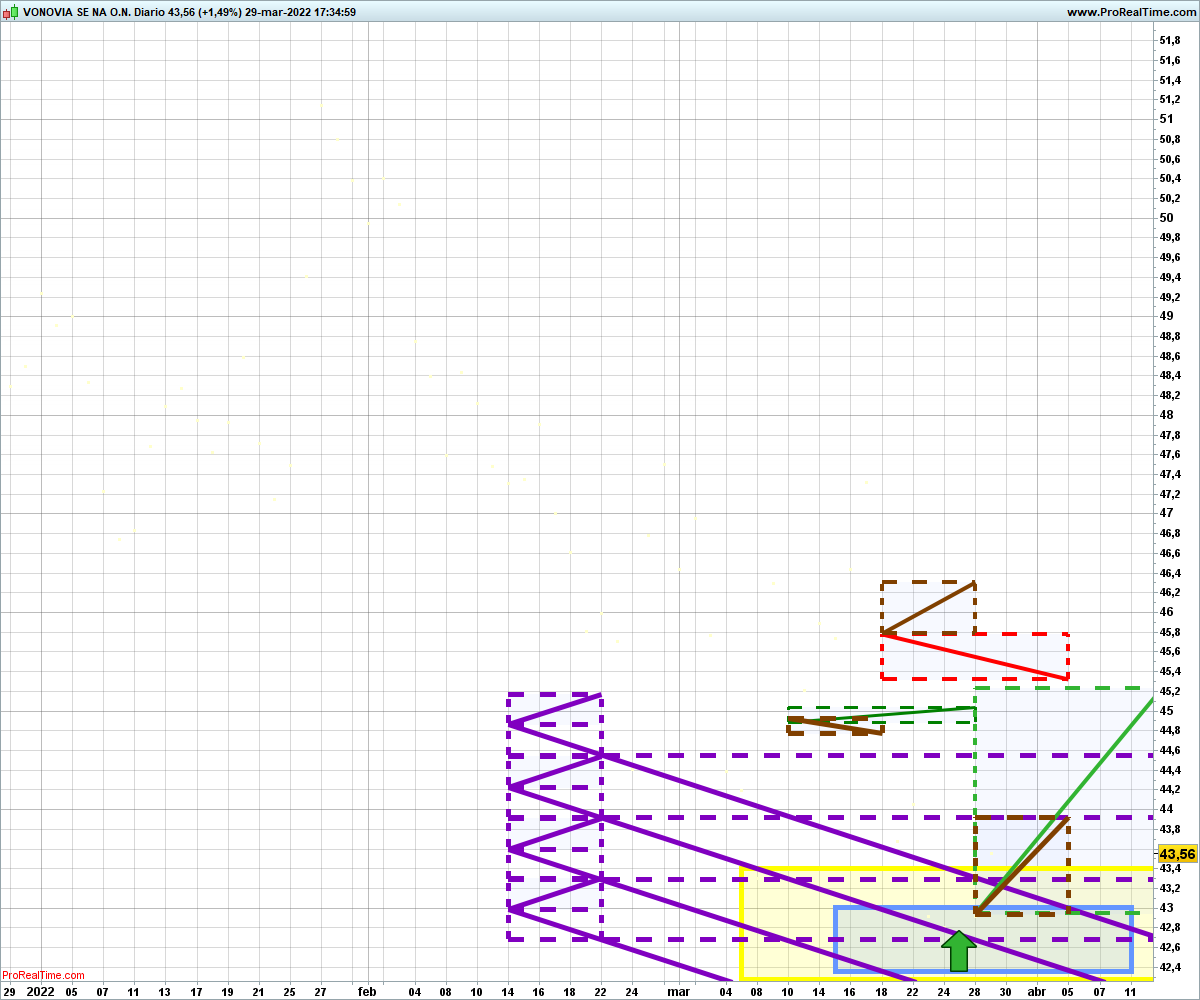Click the candlestick chart icon beside VONOVIA title

[x=11, y=12]
